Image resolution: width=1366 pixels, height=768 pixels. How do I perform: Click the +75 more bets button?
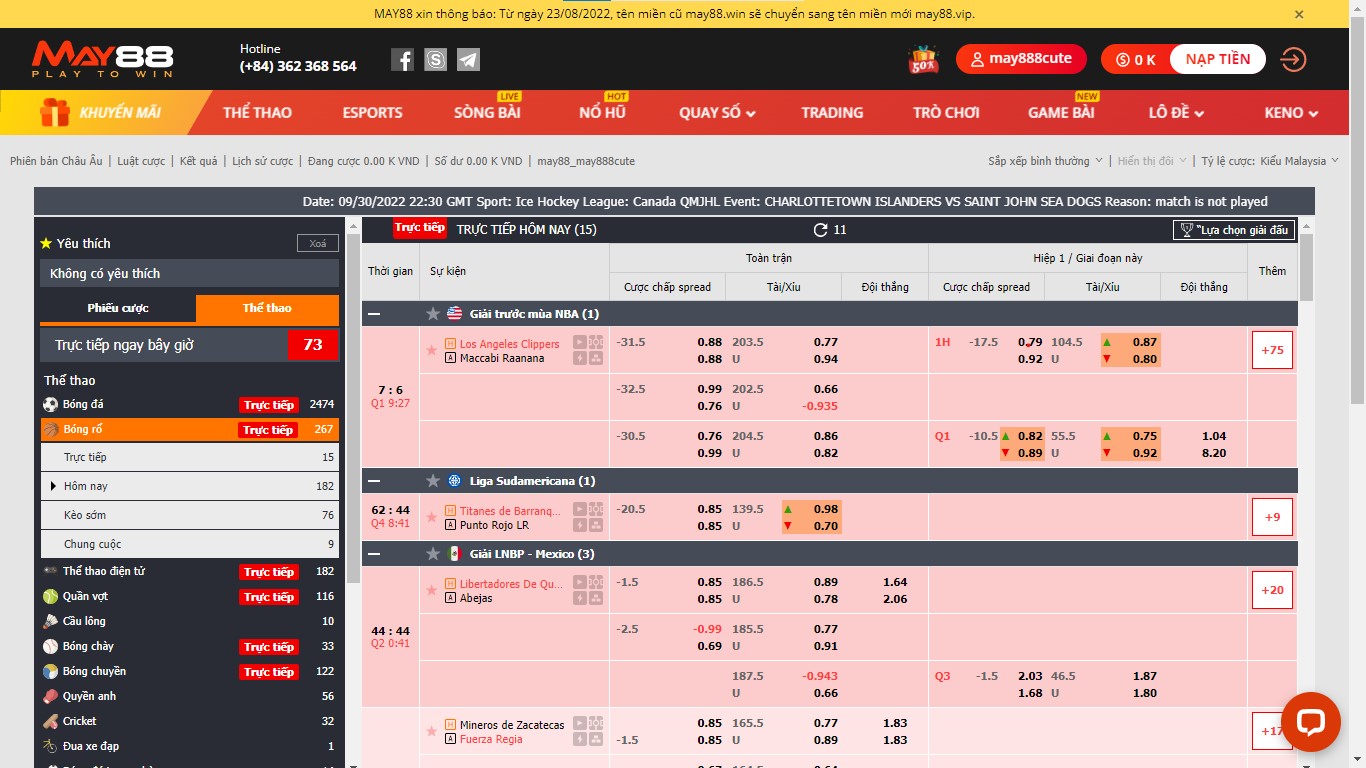(1272, 350)
